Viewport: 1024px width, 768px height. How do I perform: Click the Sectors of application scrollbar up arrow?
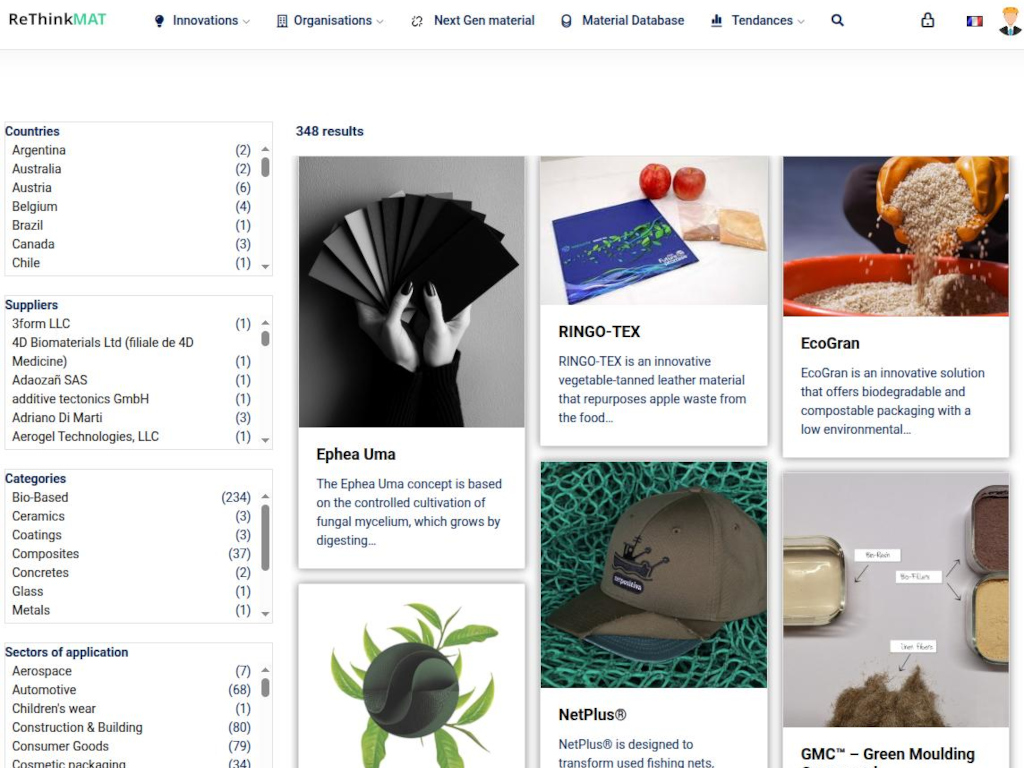265,670
